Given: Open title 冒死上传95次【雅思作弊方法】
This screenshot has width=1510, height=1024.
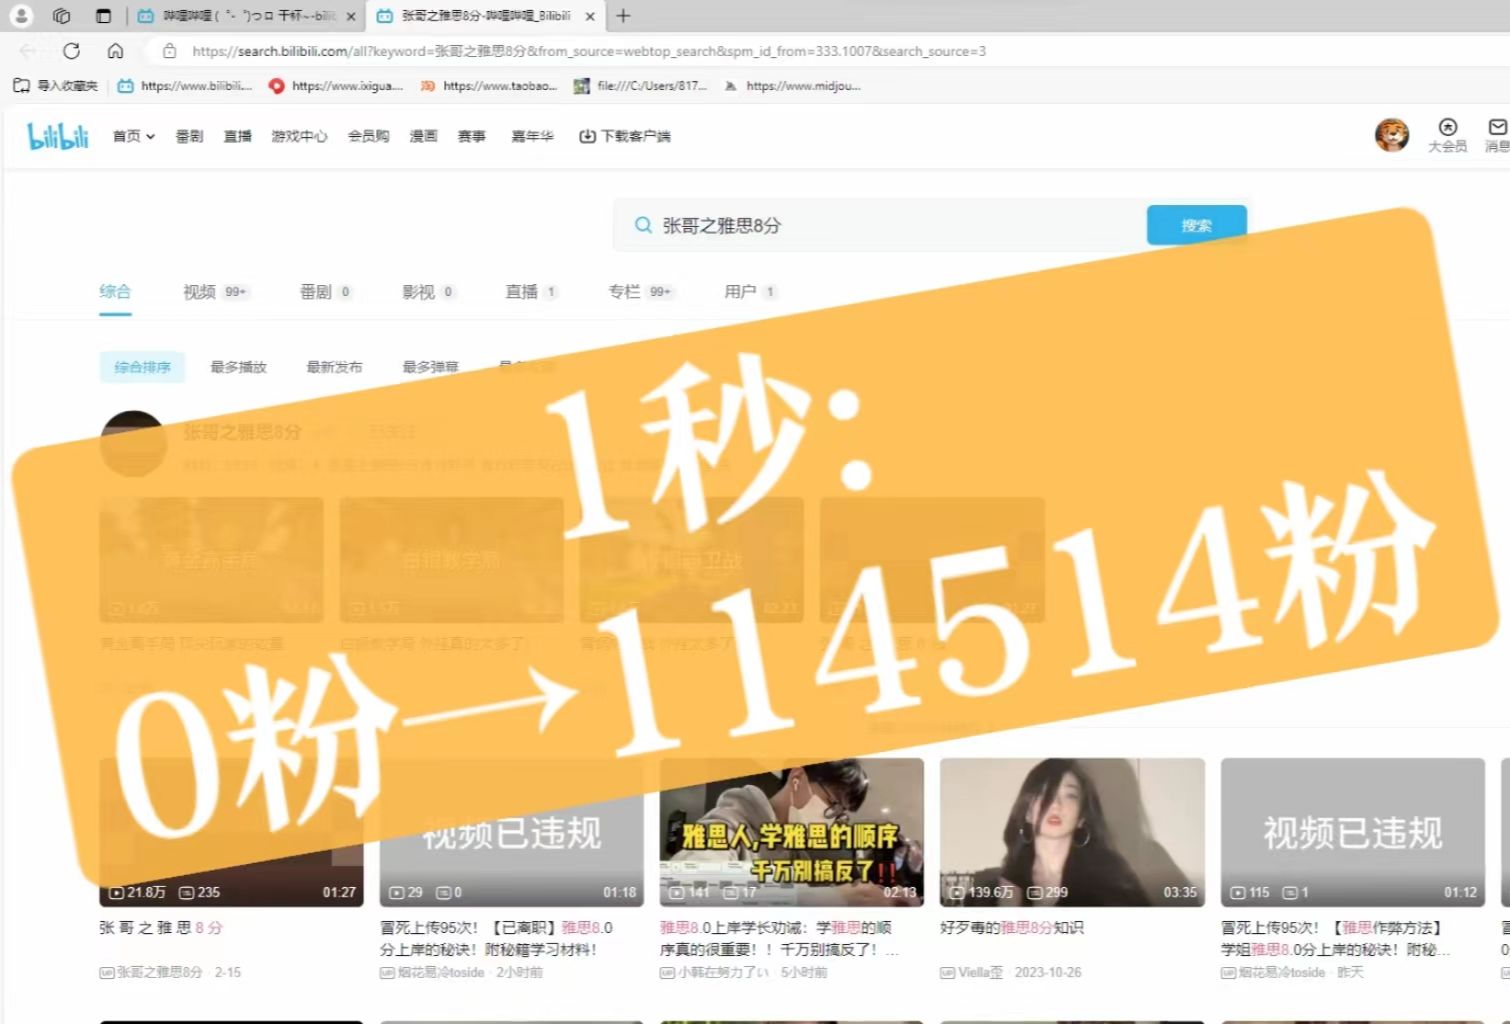Looking at the screenshot, I should (x=1335, y=939).
